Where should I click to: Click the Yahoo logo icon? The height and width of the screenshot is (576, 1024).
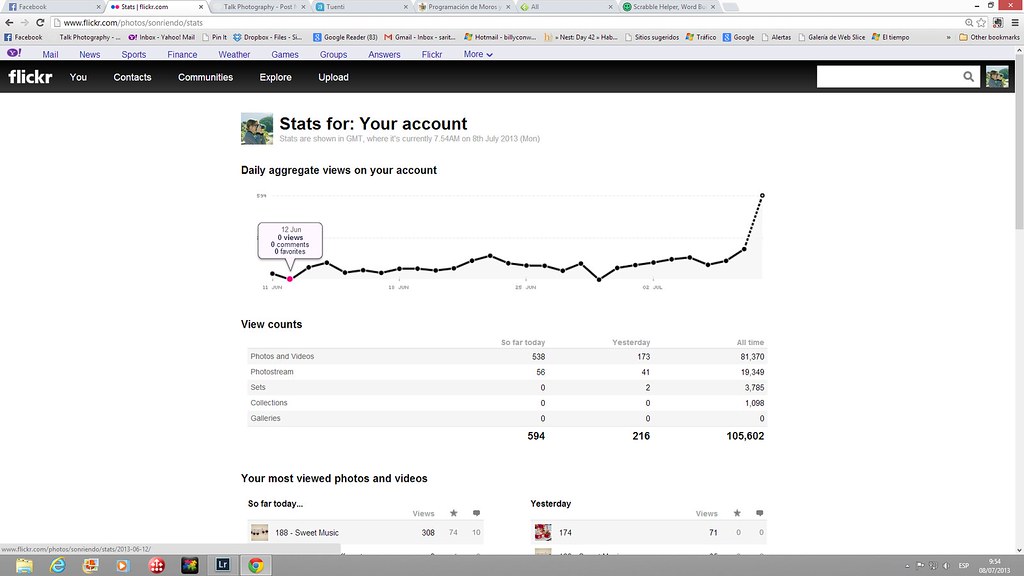point(13,54)
